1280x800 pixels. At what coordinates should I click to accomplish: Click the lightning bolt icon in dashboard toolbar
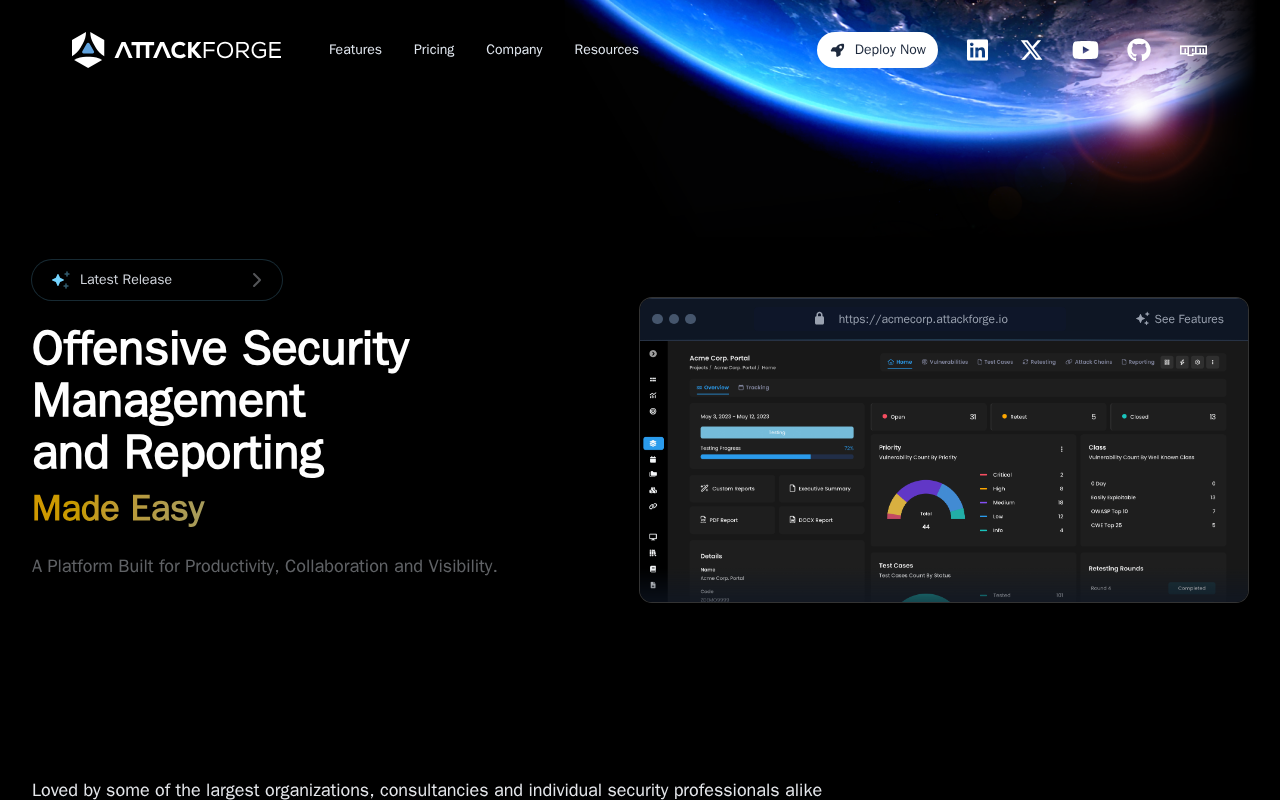coord(1182,362)
